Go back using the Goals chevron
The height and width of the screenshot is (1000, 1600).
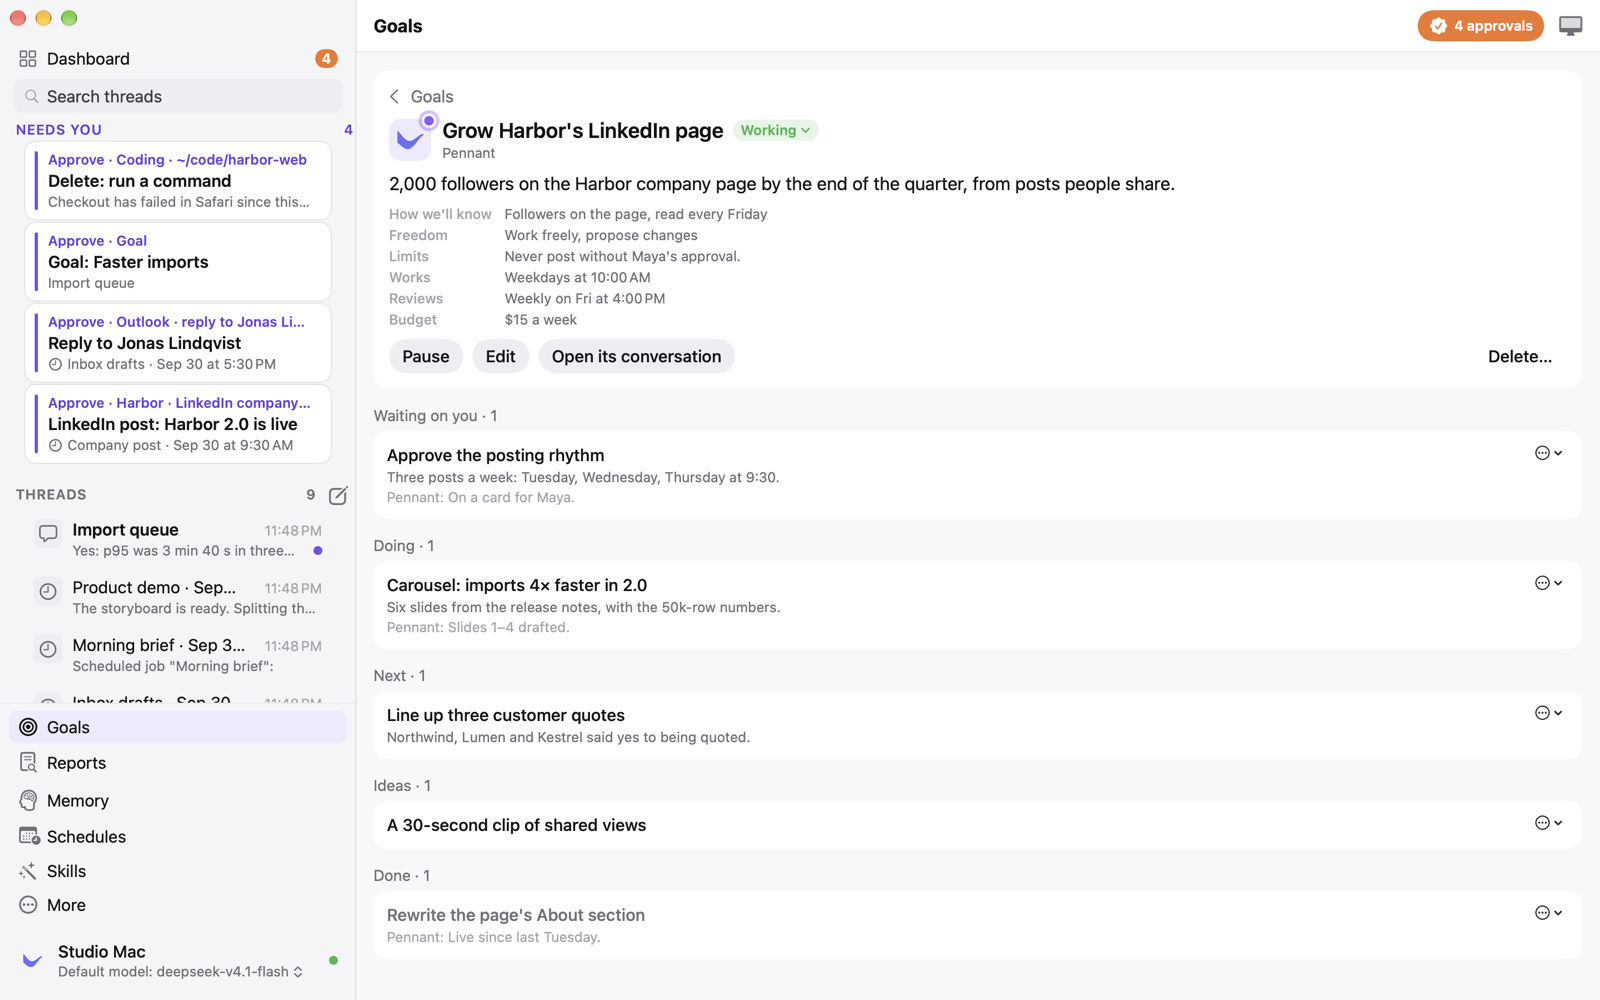click(x=394, y=97)
